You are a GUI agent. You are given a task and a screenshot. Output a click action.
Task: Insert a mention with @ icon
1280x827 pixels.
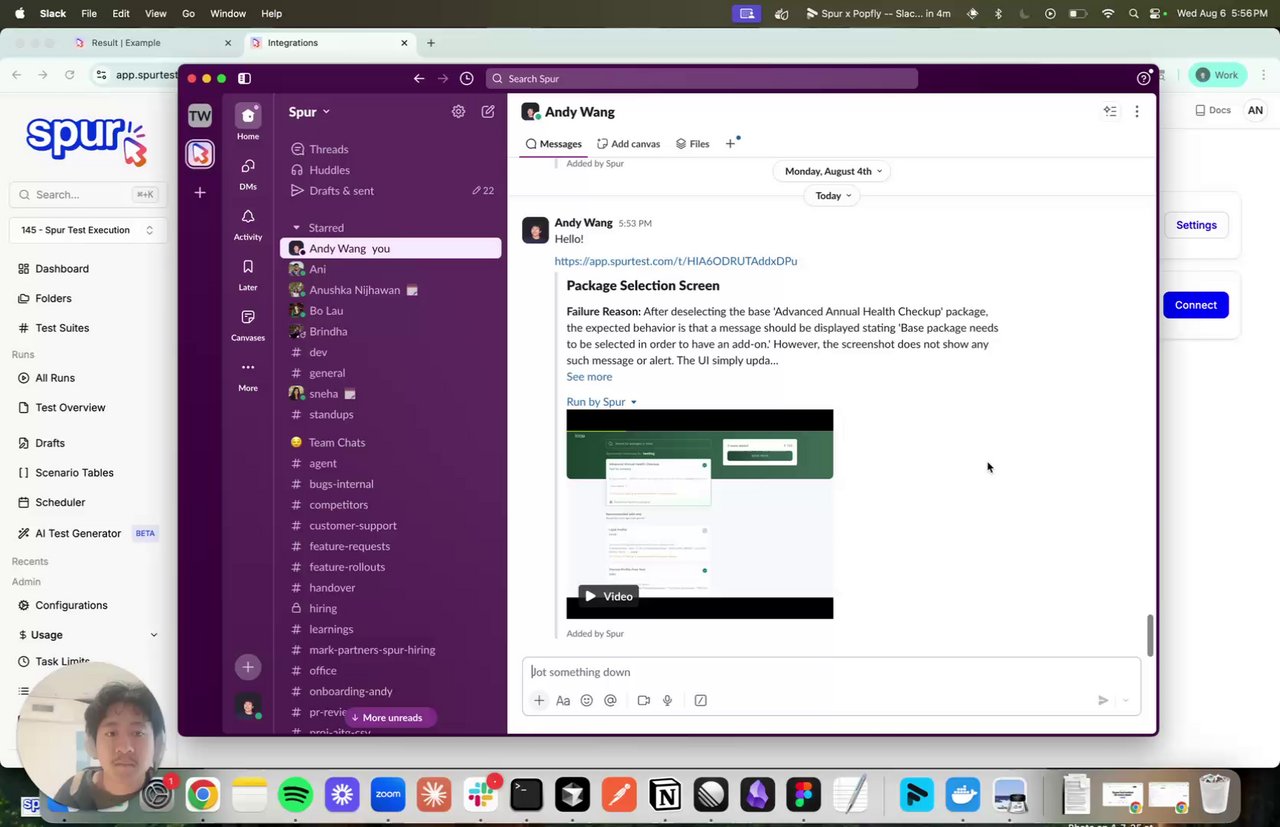pyautogui.click(x=610, y=700)
